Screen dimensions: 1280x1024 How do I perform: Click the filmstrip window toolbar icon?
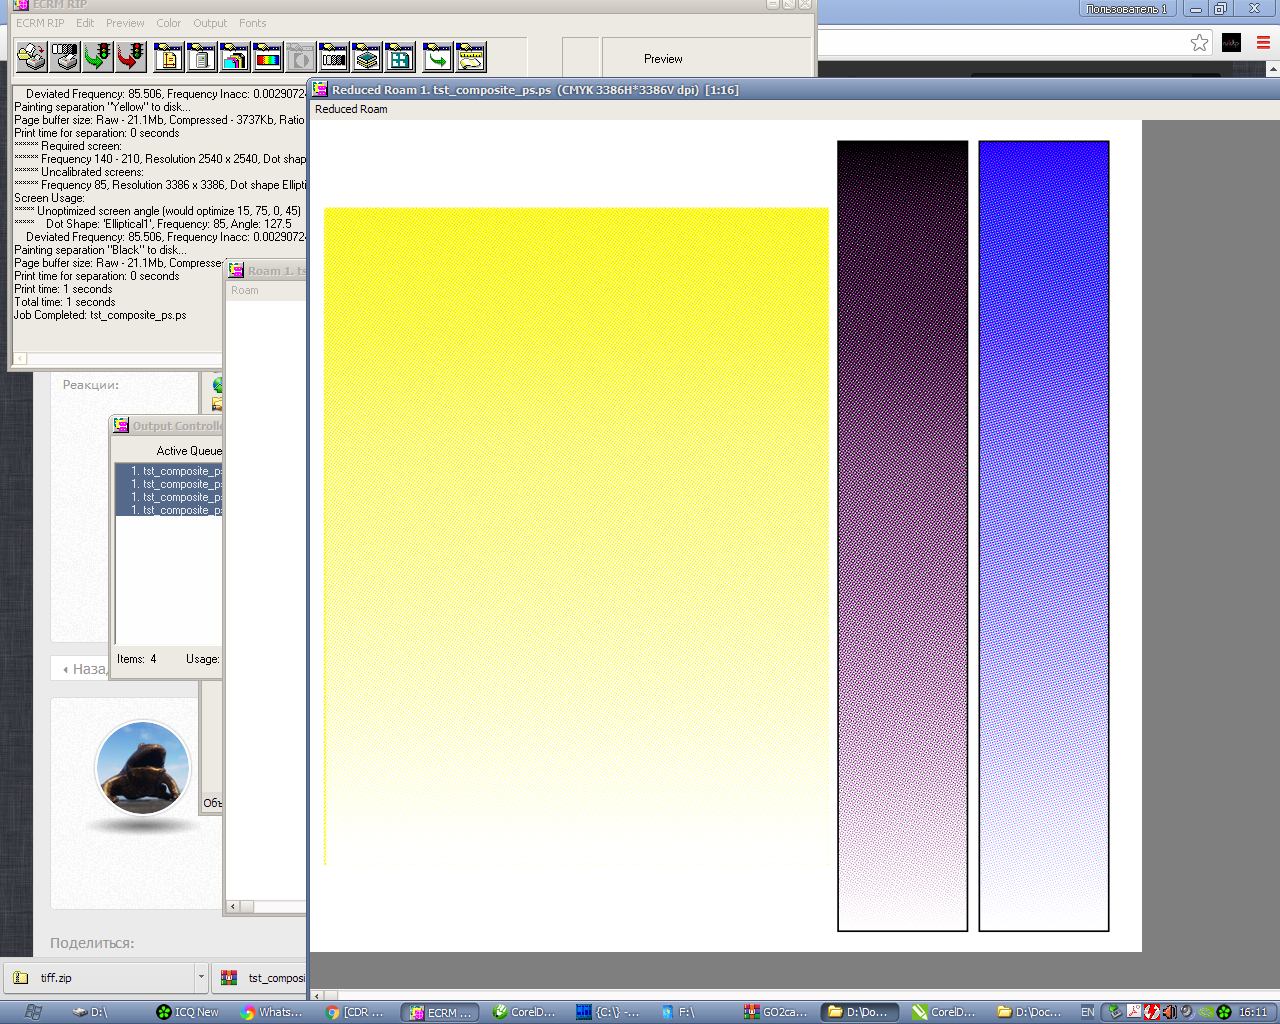[x=334, y=57]
